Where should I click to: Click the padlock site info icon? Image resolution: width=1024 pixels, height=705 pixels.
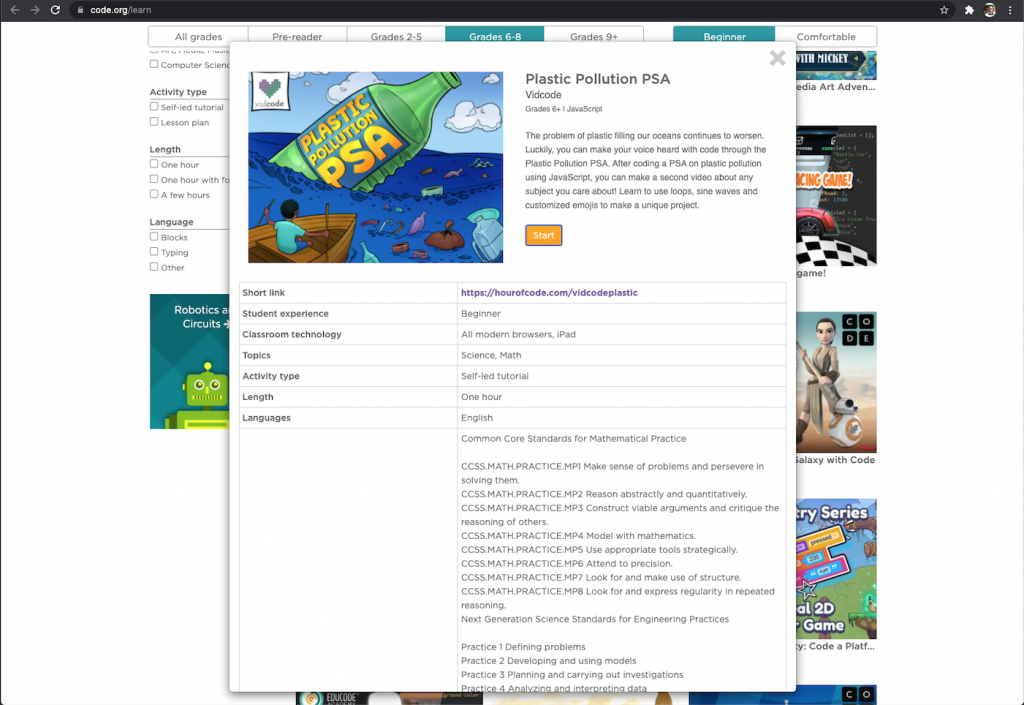click(80, 10)
